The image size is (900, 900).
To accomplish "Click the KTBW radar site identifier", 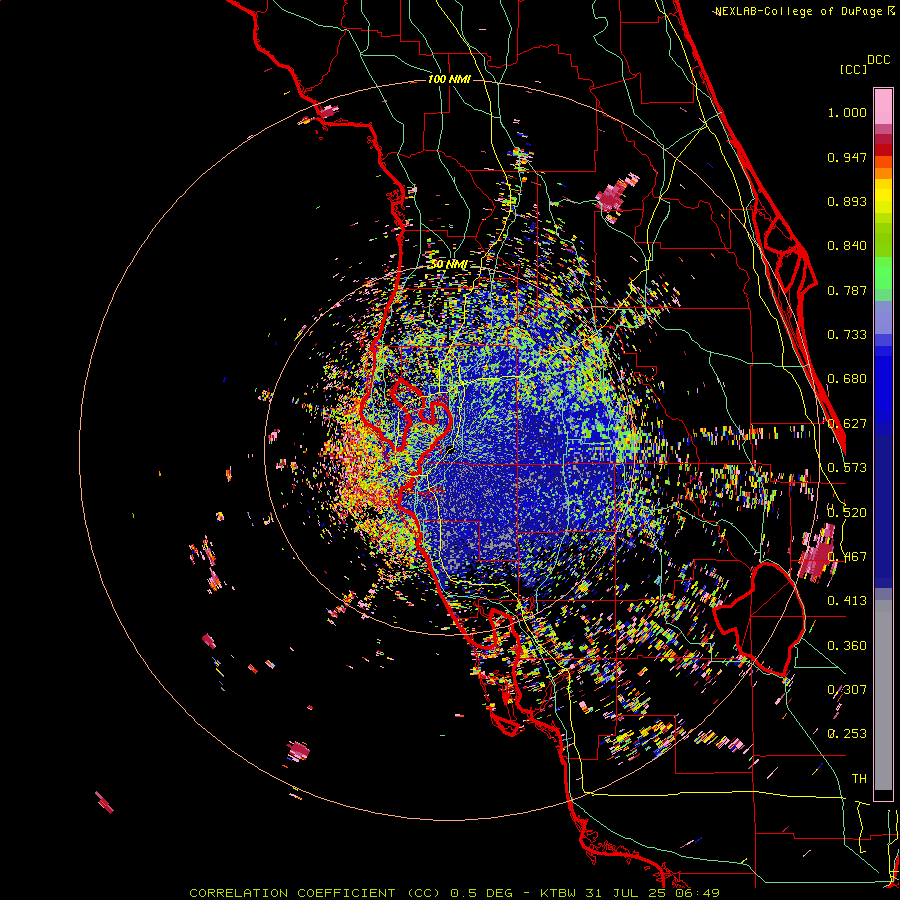I will pos(557,893).
